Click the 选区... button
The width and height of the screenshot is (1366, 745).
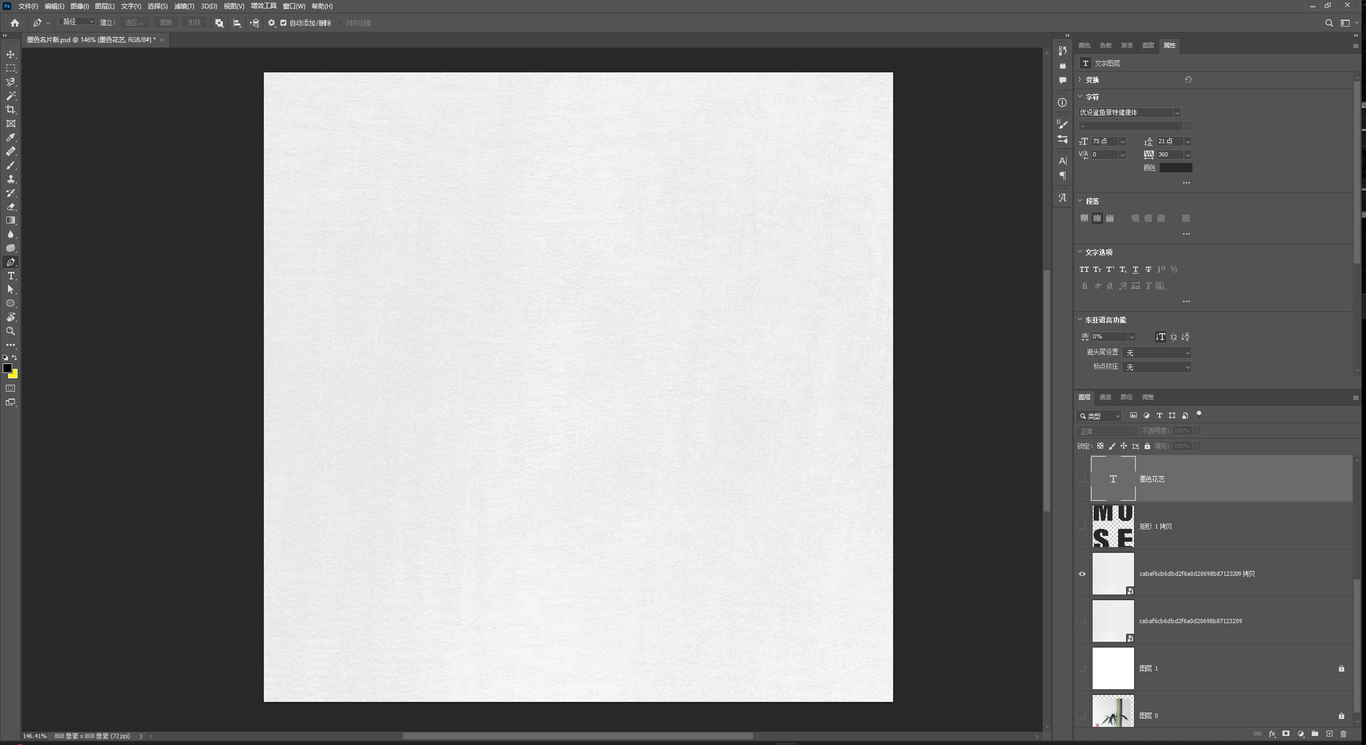click(133, 22)
